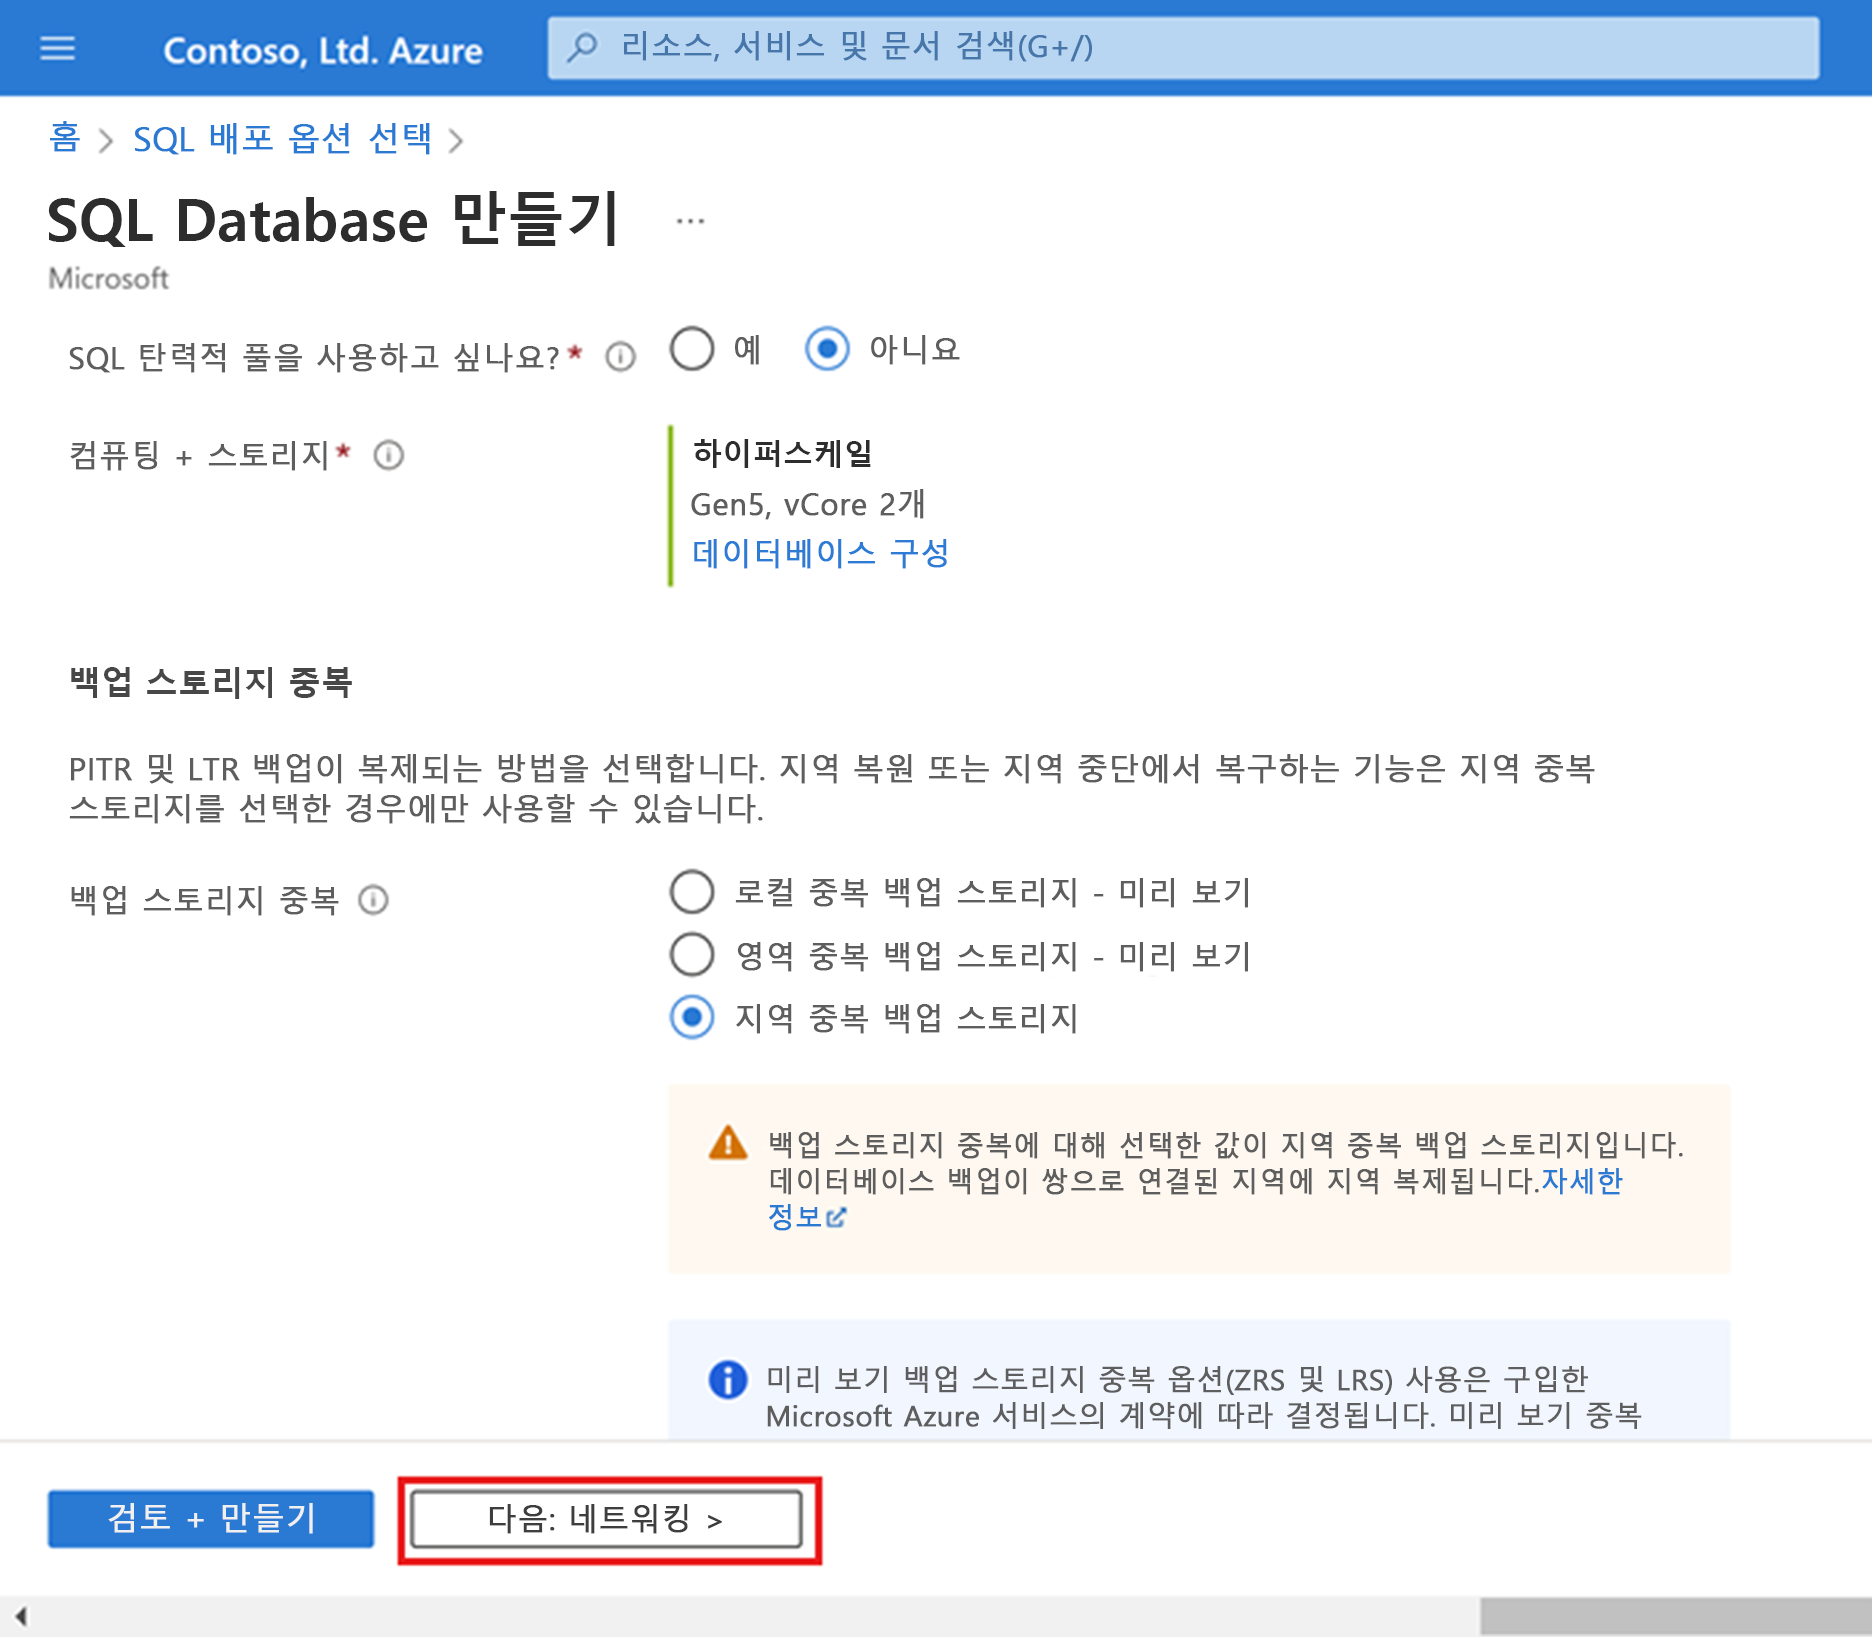Screen dimensions: 1872x1637
Task: Click the 하이퍼스케일 tier text
Action: 782,453
